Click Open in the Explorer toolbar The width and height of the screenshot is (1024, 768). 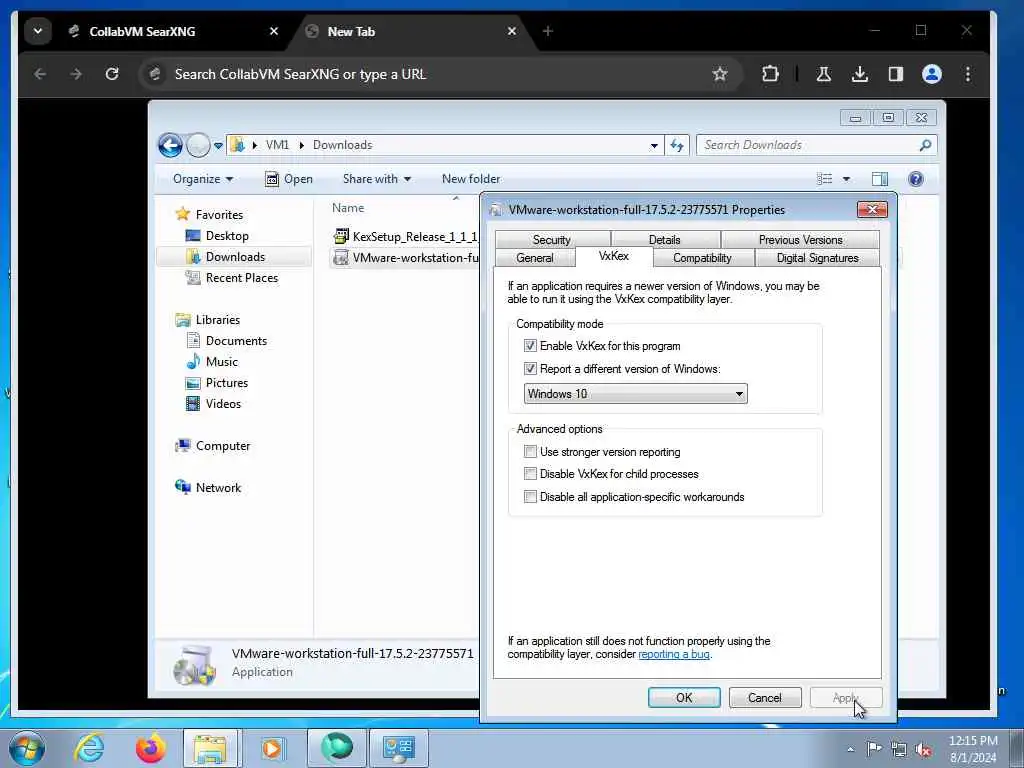[x=289, y=179]
